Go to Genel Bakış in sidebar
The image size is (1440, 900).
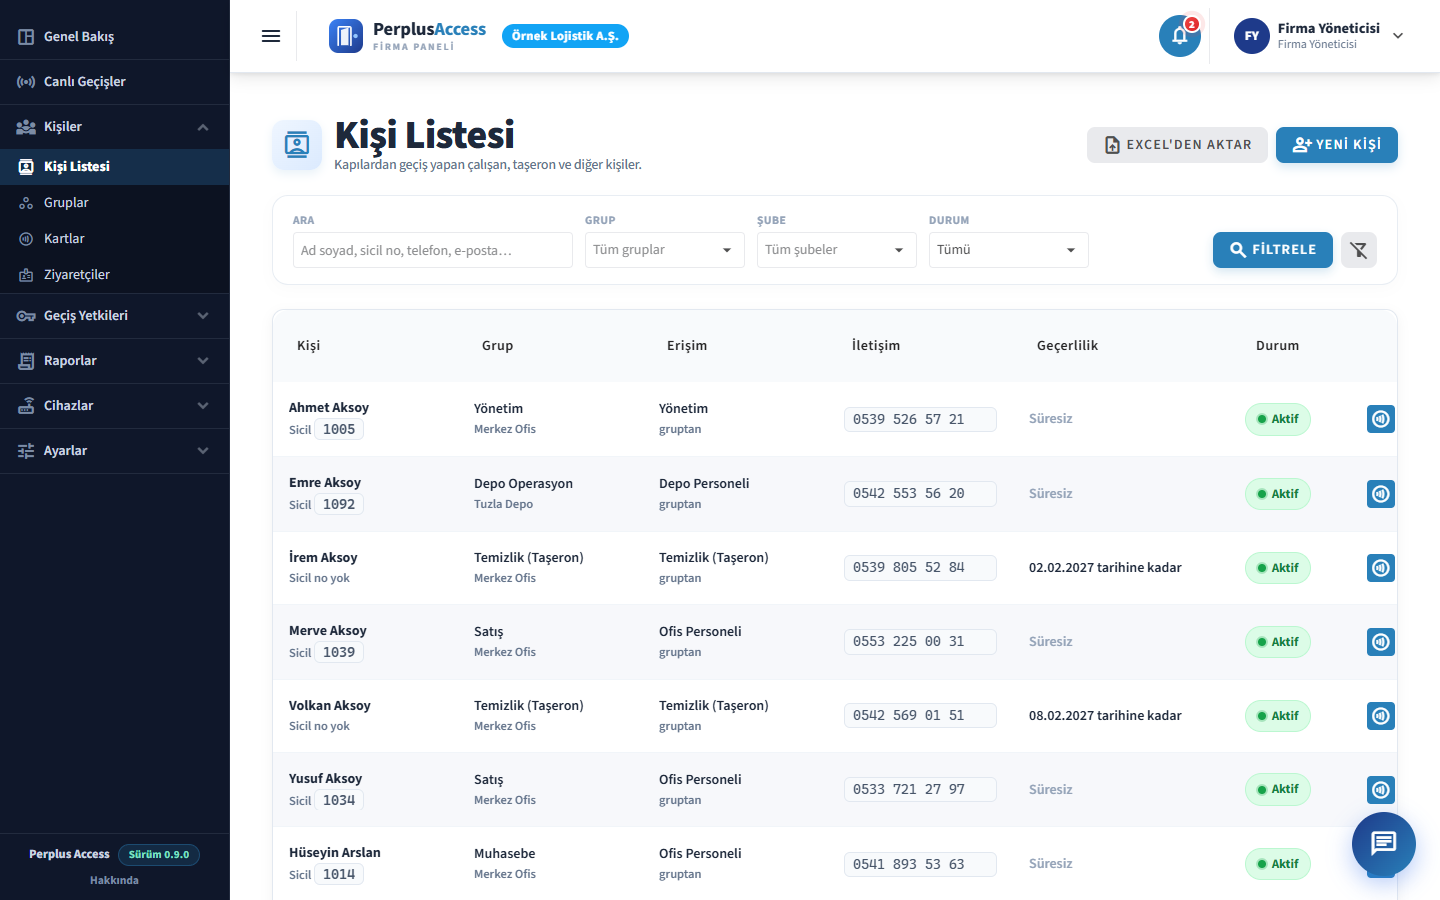pyautogui.click(x=115, y=37)
